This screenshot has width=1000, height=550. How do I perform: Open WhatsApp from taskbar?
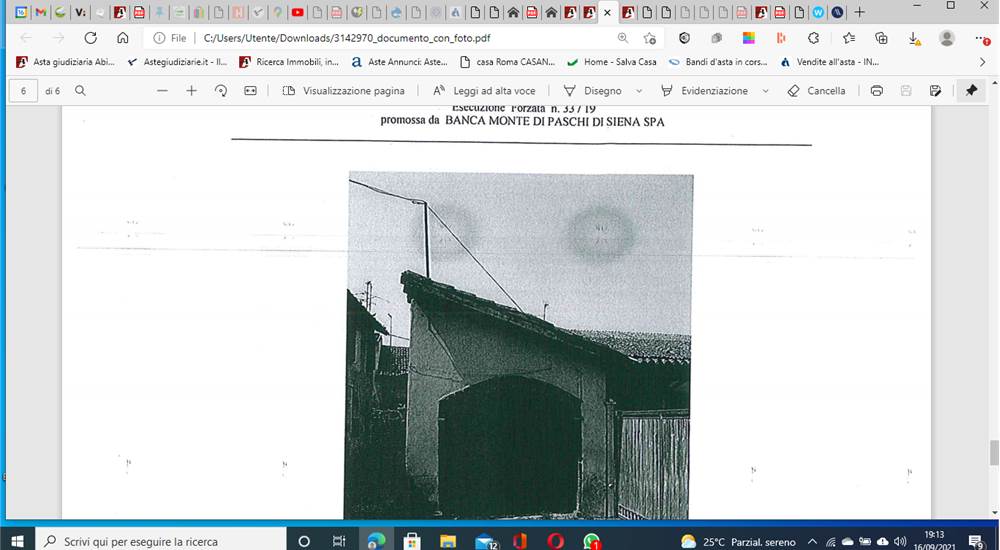click(591, 541)
